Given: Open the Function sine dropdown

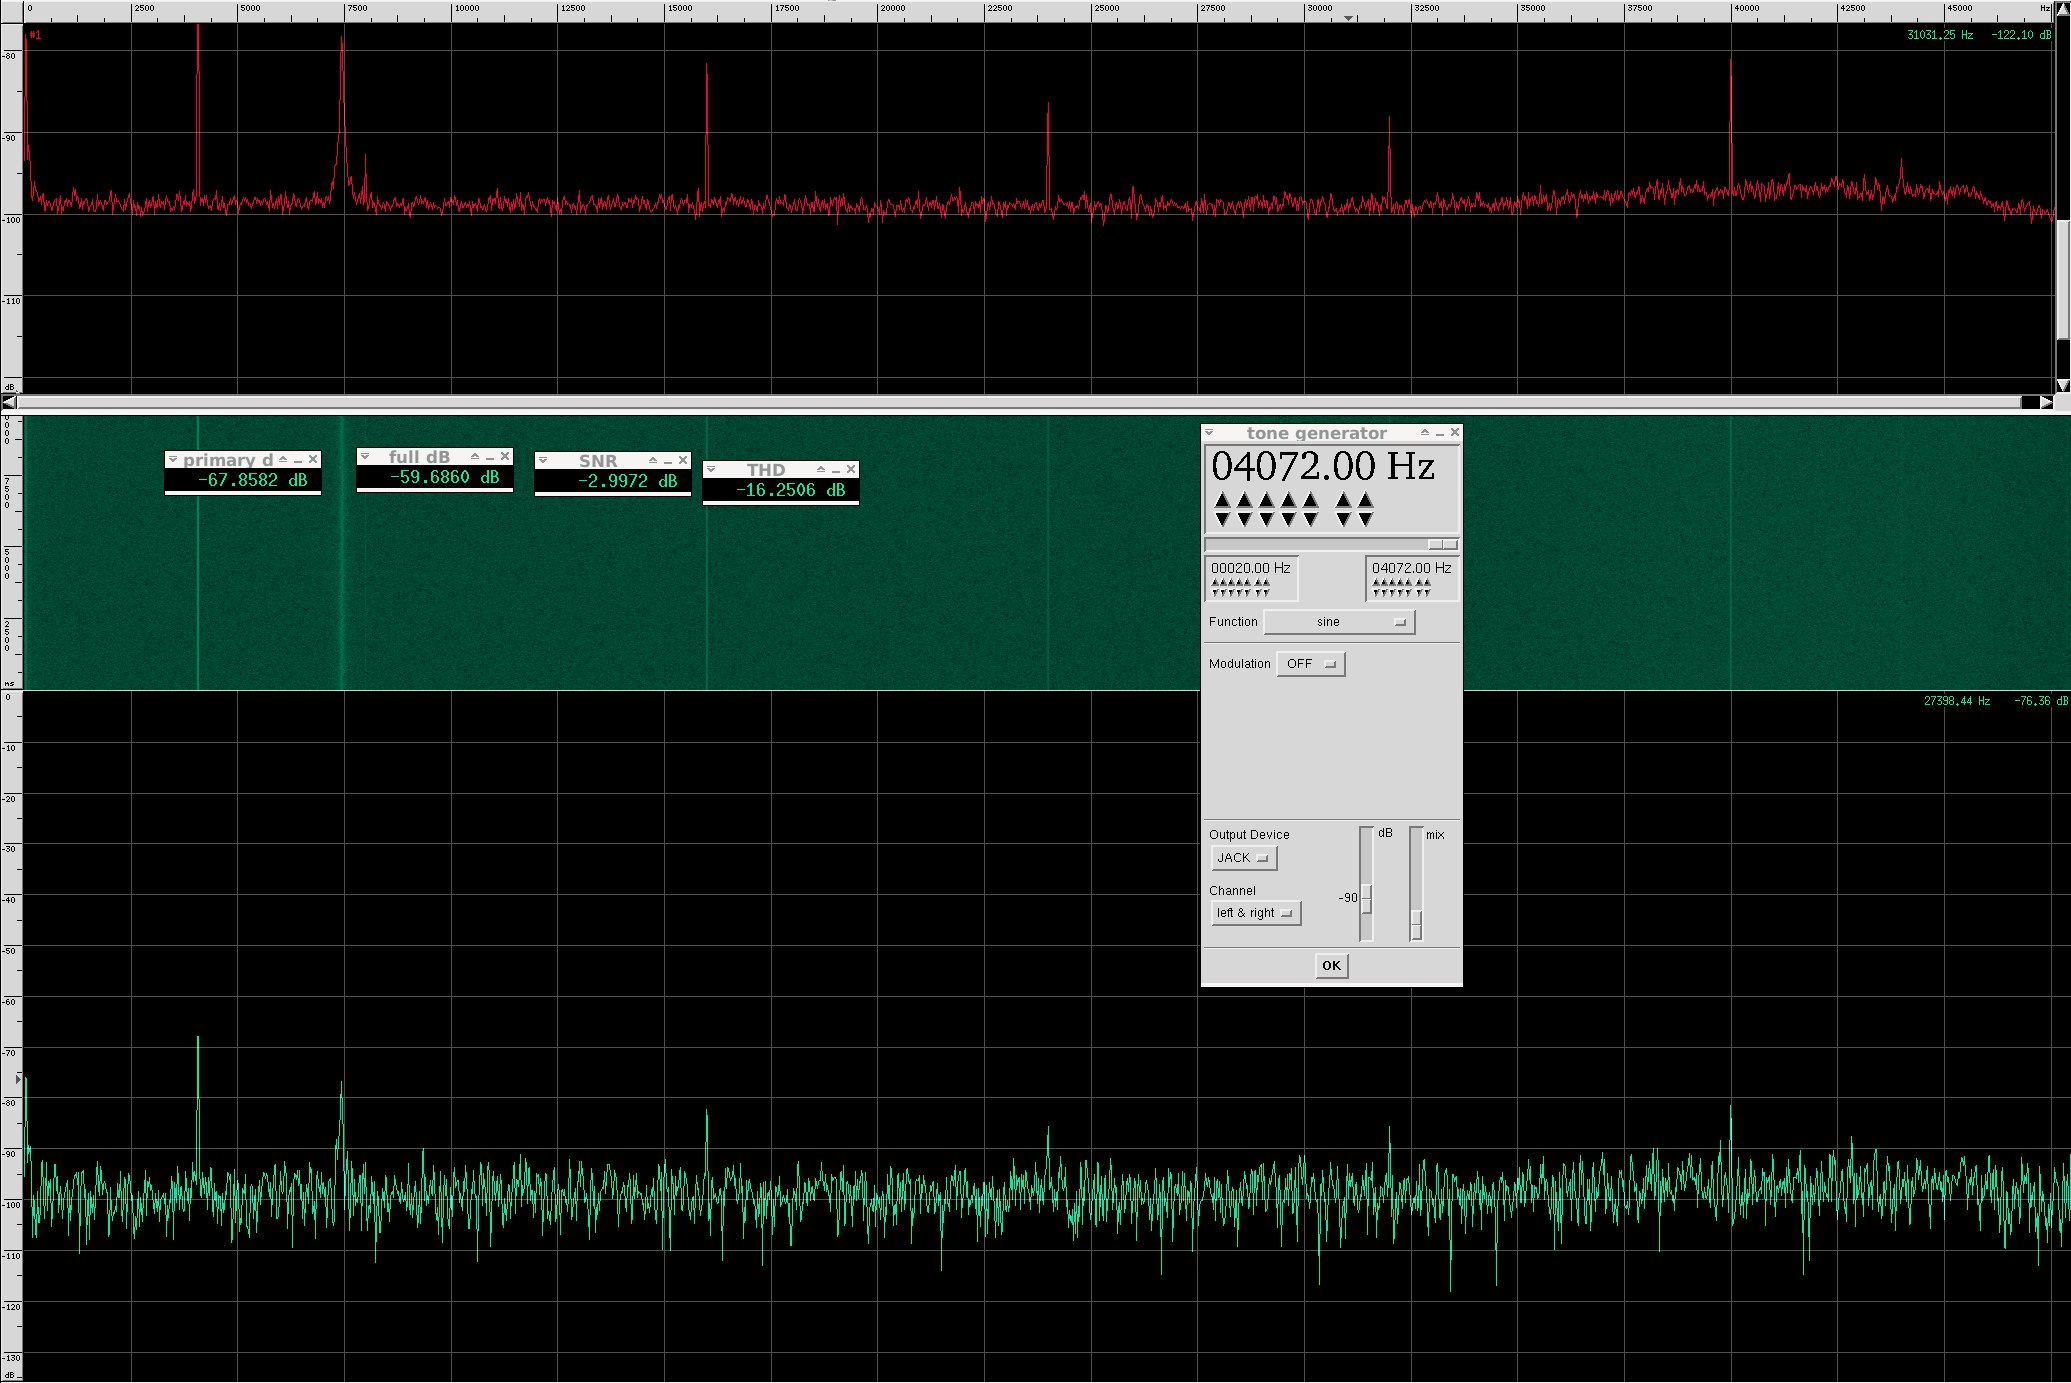Looking at the screenshot, I should tap(1339, 622).
